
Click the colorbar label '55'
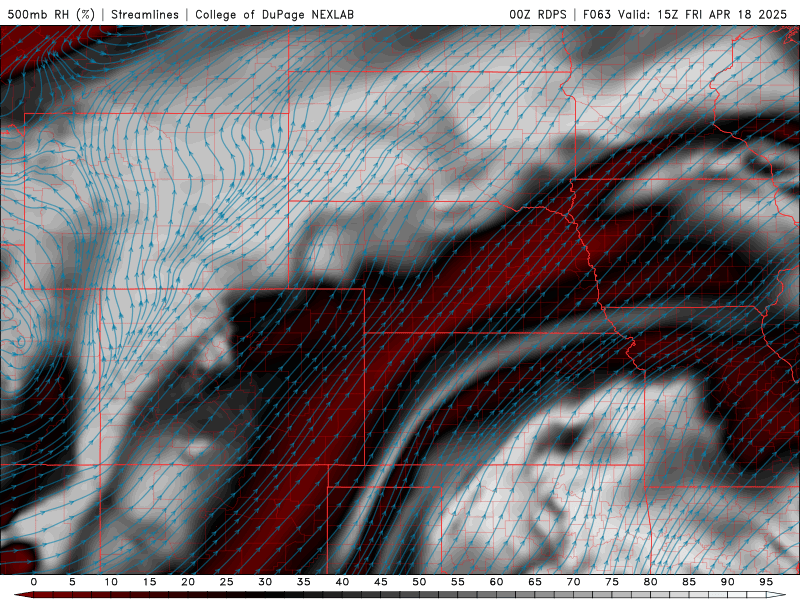pyautogui.click(x=458, y=582)
